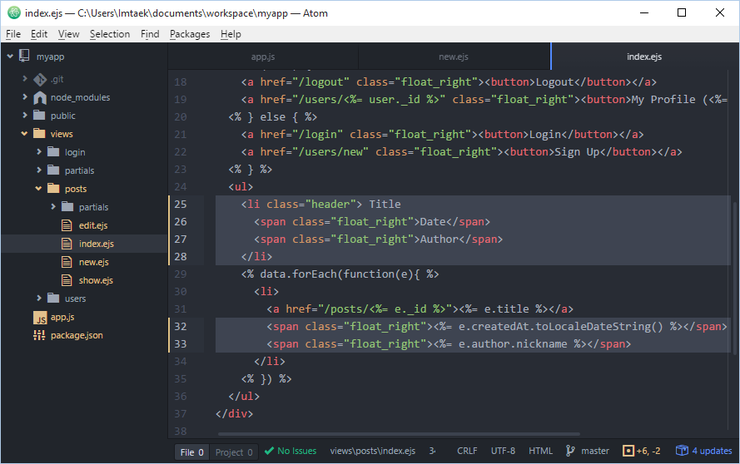This screenshot has height=464, width=740.
Task: Click the package updates box icon
Action: coord(682,451)
